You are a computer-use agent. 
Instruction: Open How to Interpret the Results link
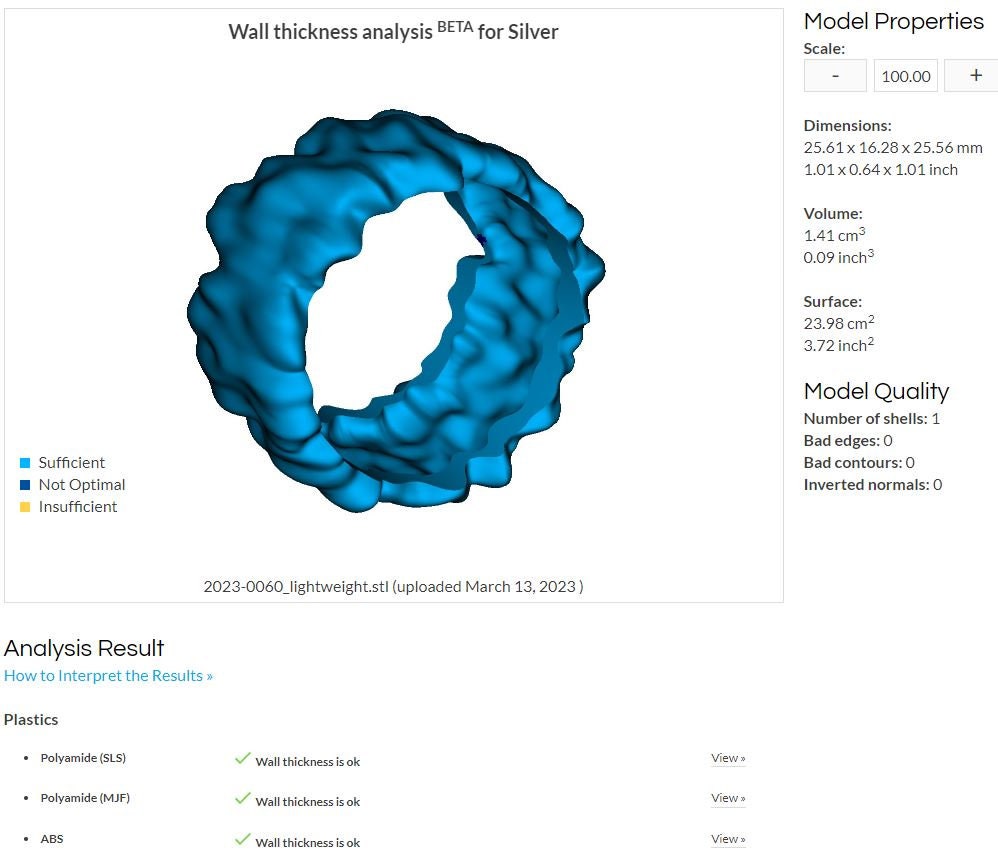click(x=108, y=675)
